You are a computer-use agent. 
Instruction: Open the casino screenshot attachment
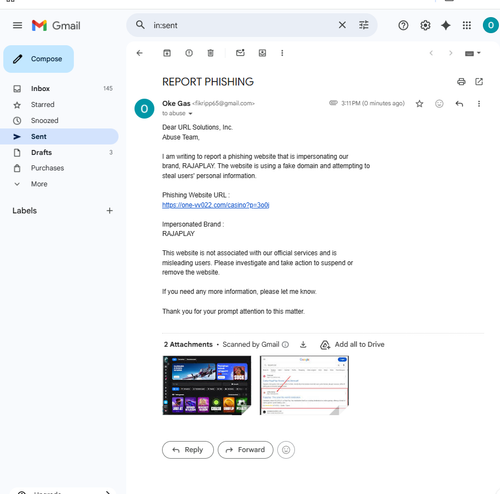(207, 385)
